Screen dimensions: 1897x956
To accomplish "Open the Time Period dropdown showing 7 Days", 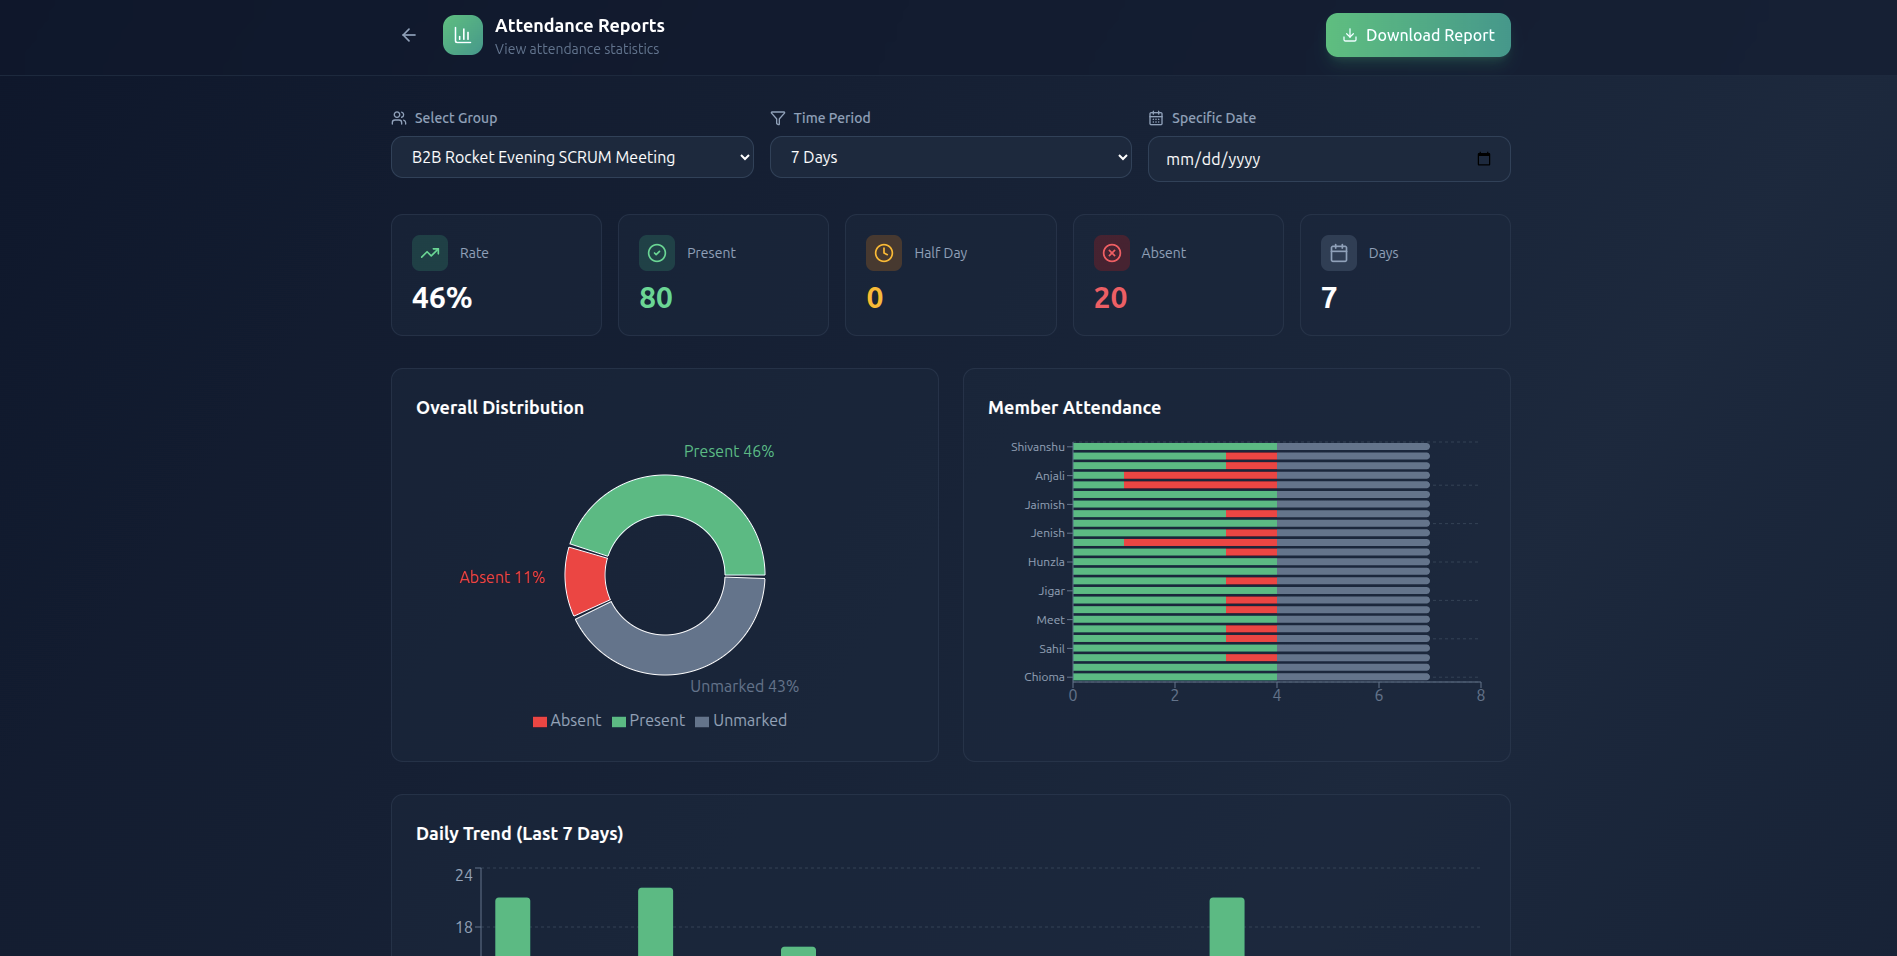I will click(x=949, y=157).
